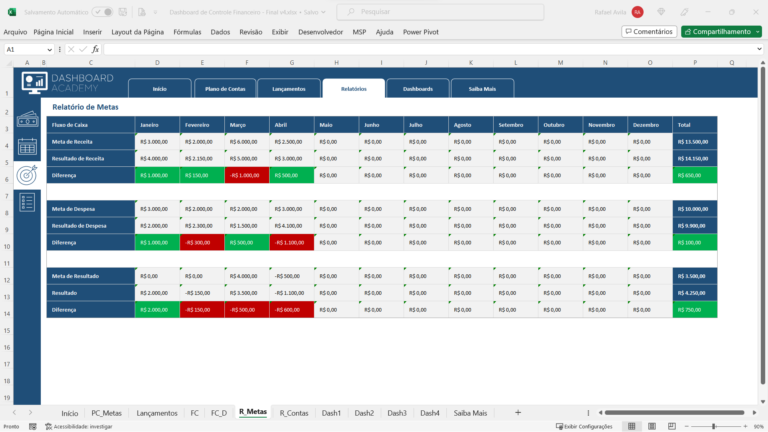Click the macro recording status icon
The width and height of the screenshot is (768, 432).
pos(33,427)
